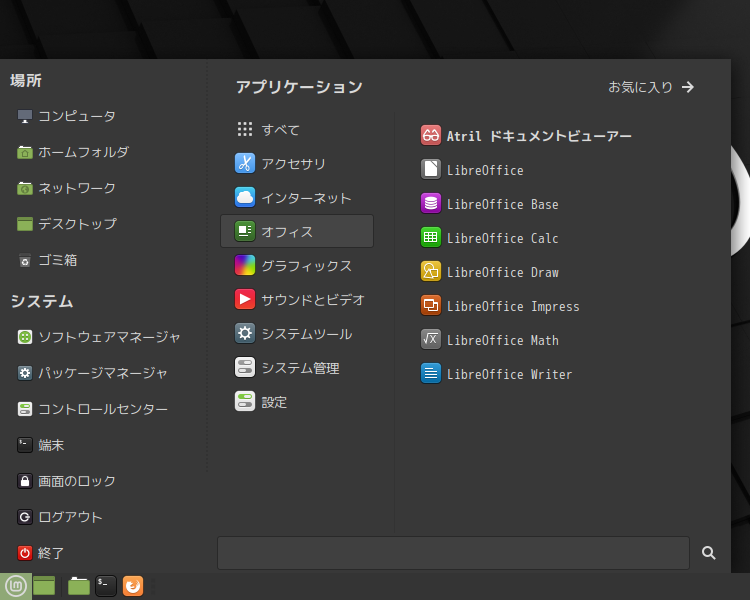Viewport: 750px width, 600px height.
Task: Open ホームフォルダ folder icon
Action: pos(25,152)
